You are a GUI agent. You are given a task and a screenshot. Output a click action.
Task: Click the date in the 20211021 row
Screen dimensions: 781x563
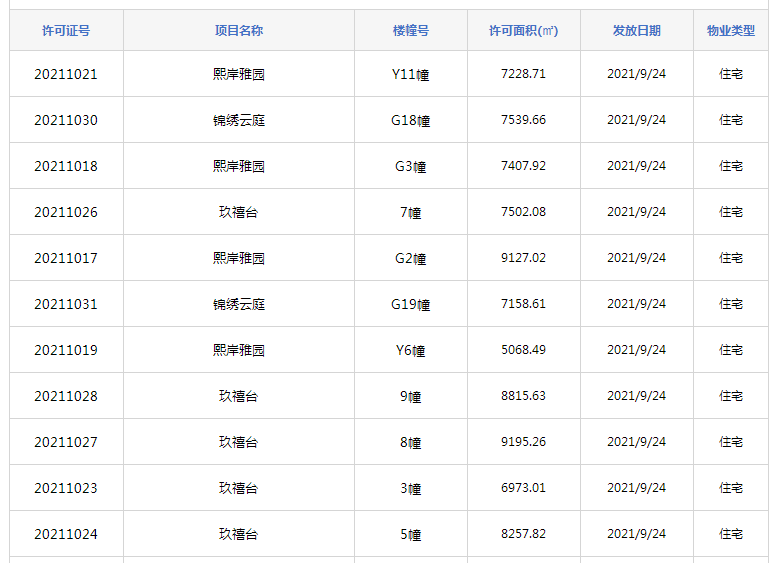637,74
